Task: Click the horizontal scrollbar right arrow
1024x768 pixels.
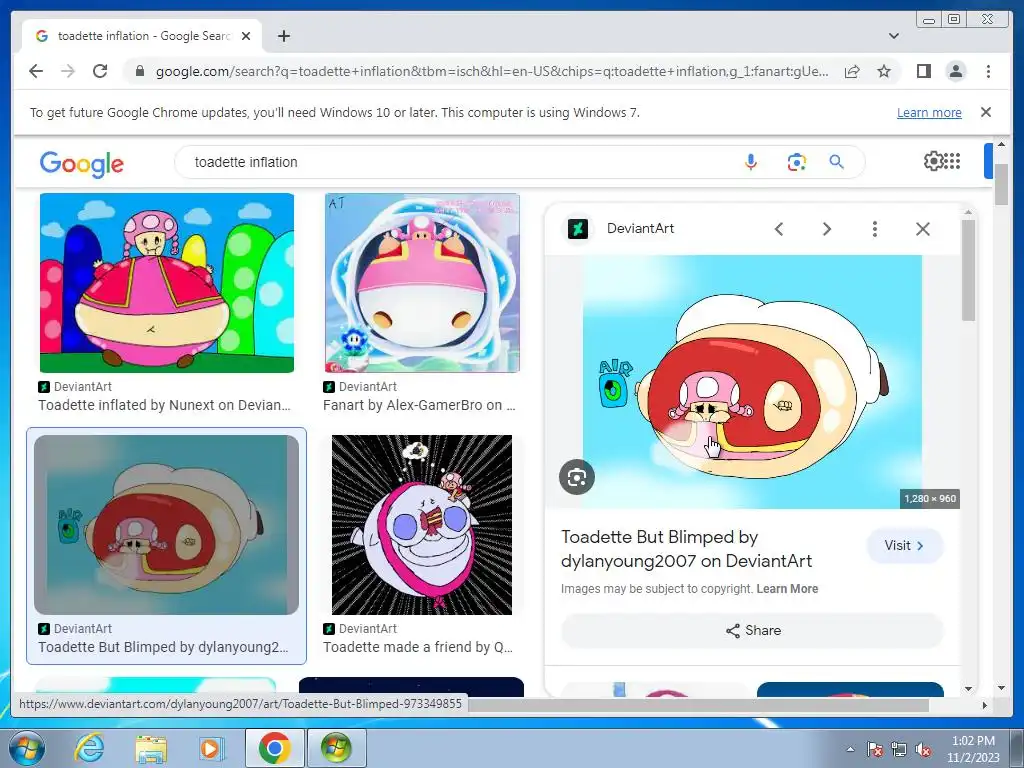Action: click(985, 705)
